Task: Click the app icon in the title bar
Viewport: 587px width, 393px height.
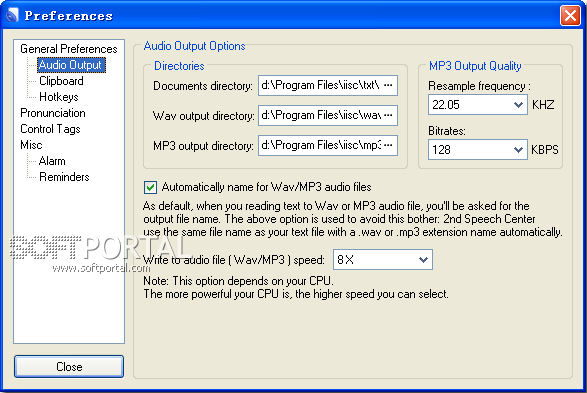Action: point(12,15)
